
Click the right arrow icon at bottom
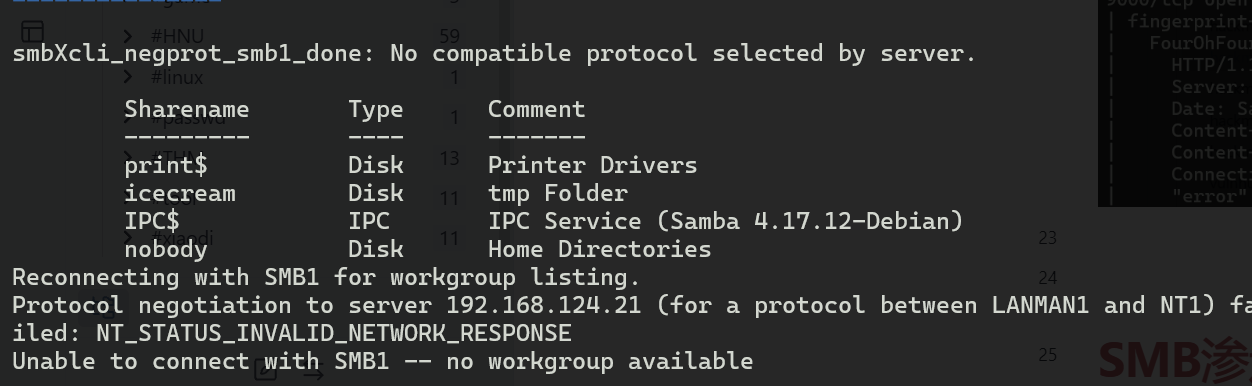(313, 372)
